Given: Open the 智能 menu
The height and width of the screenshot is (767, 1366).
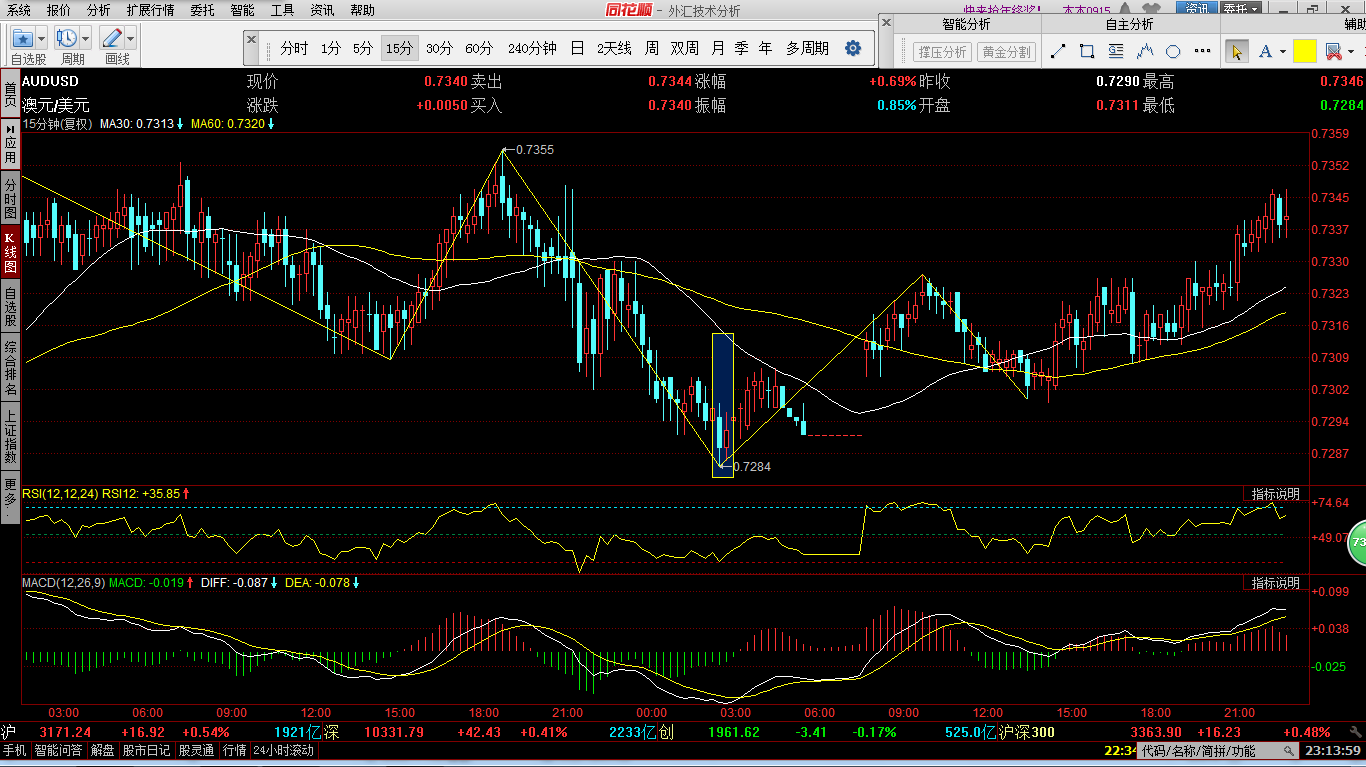Looking at the screenshot, I should click(242, 10).
